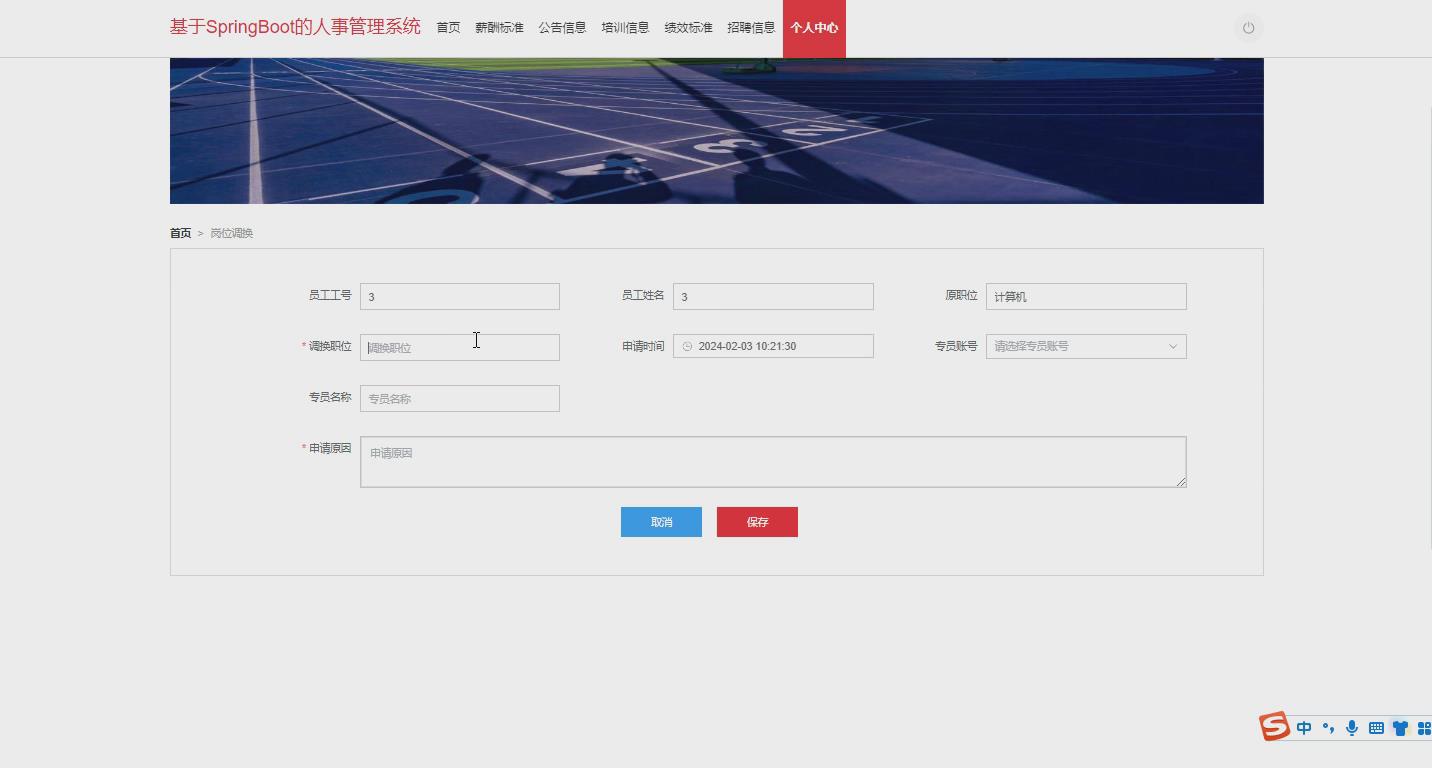Viewport: 1432px width, 768px height.
Task: Click the 员工工号 label
Action: [330, 296]
